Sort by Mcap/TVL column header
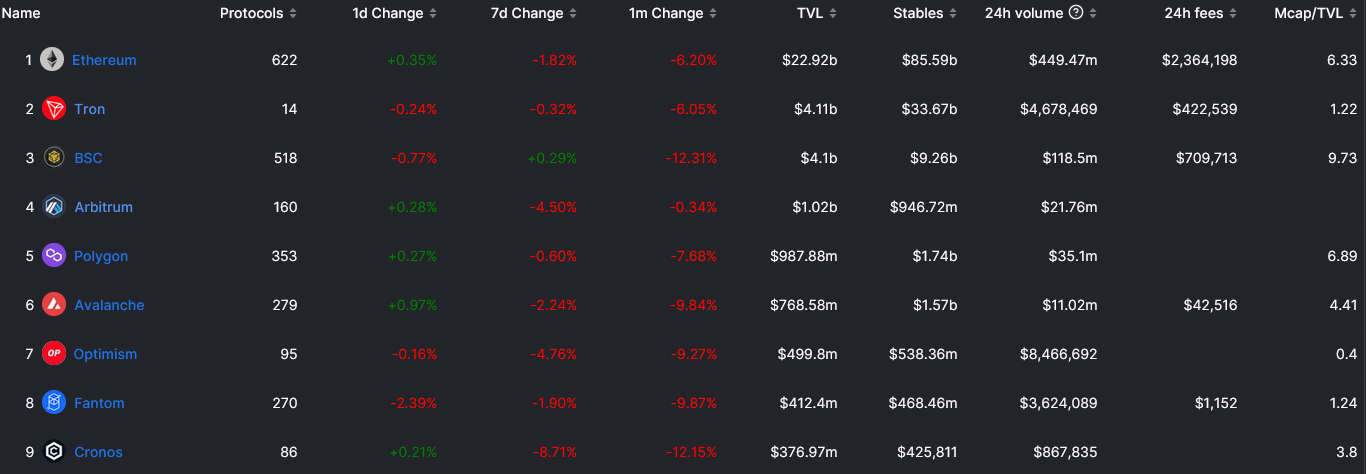 (1309, 13)
